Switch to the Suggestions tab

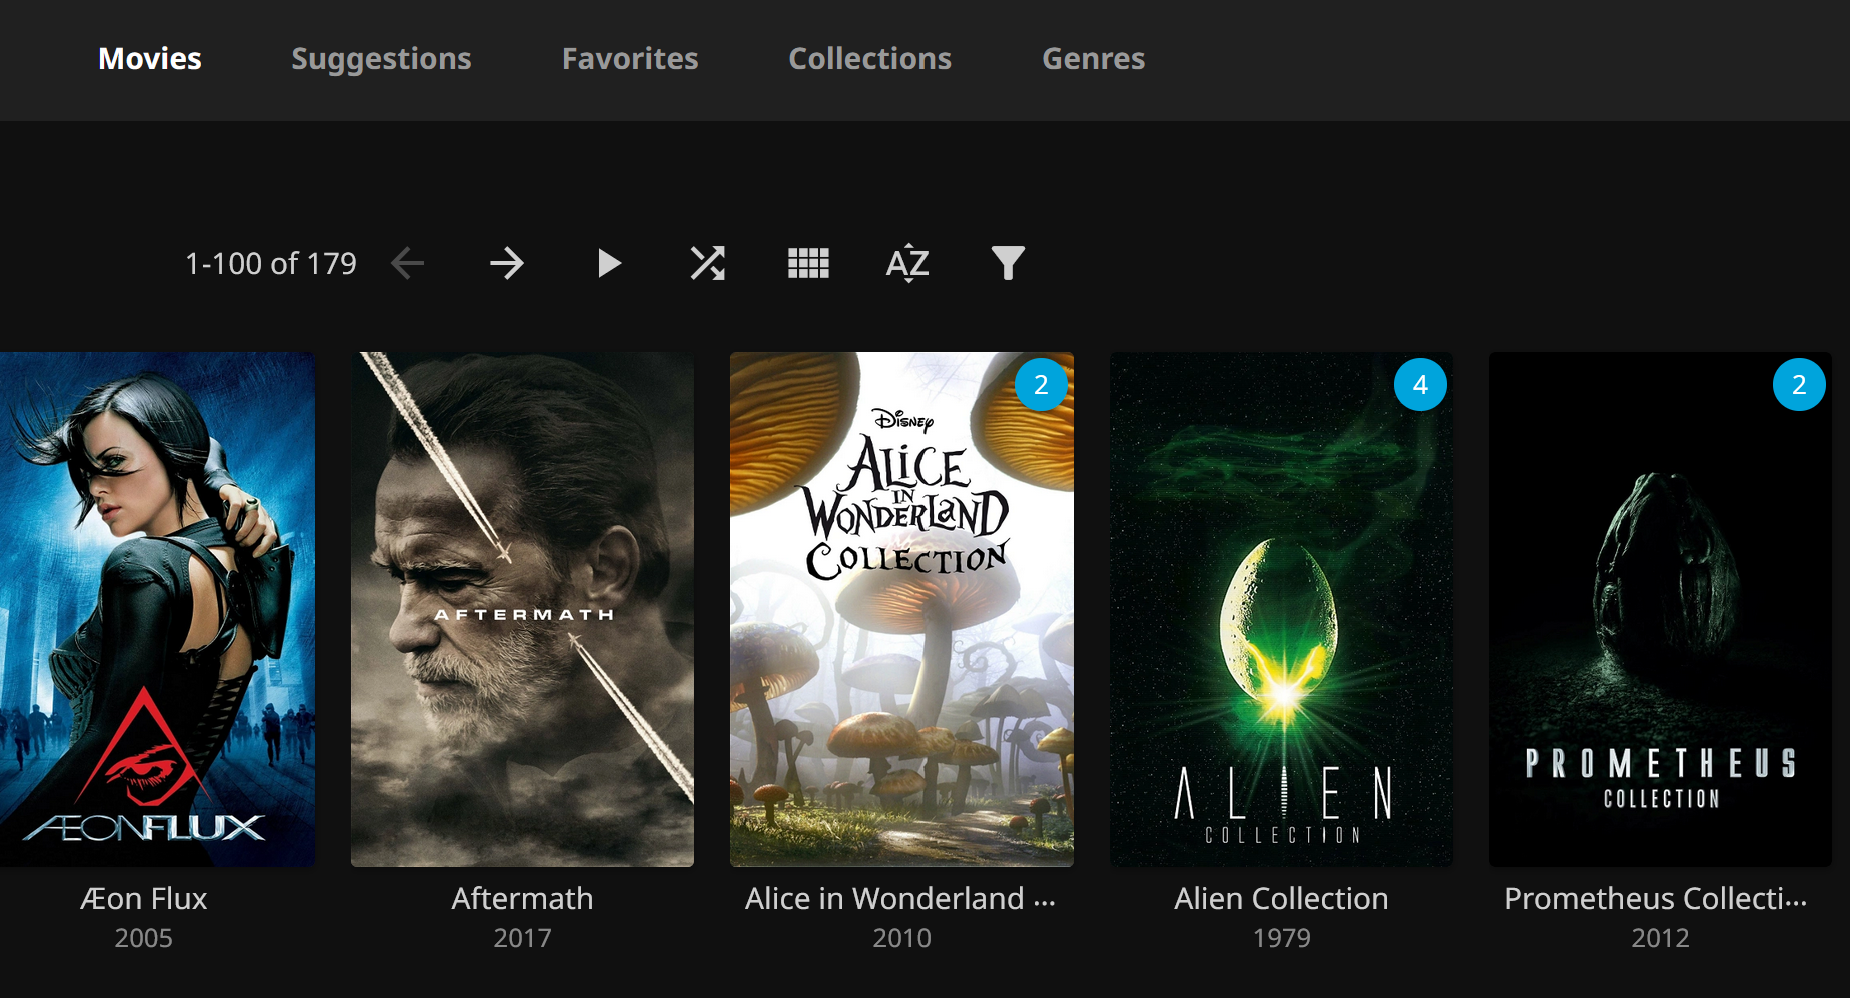[x=381, y=59]
